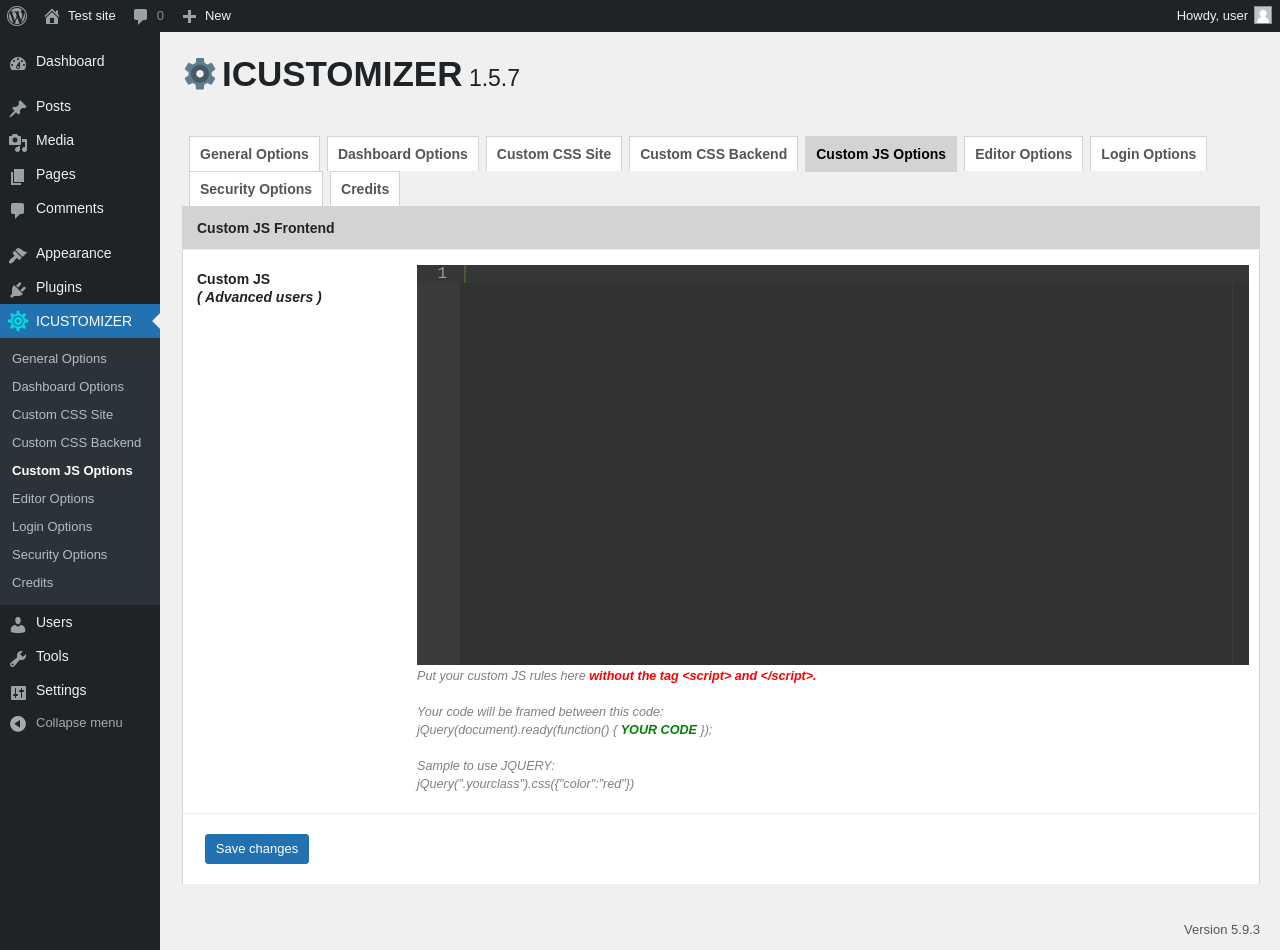Viewport: 1280px width, 950px height.
Task: View the Credits tab
Action: pyautogui.click(x=365, y=189)
